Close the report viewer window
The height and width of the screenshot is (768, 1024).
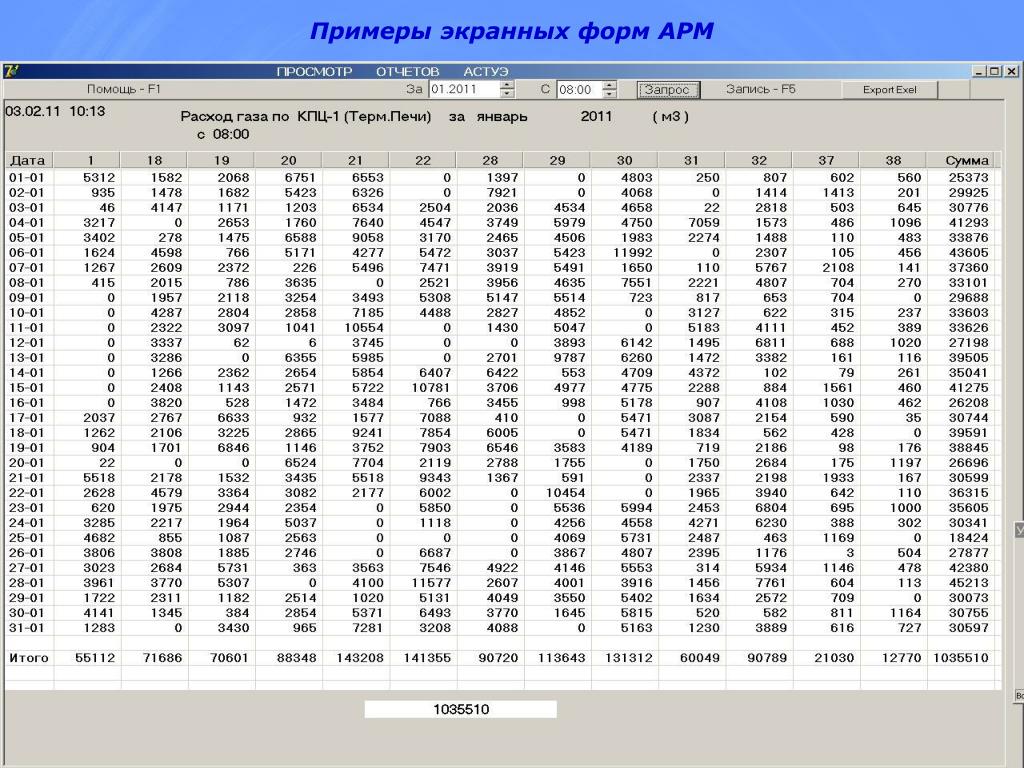(x=1010, y=71)
